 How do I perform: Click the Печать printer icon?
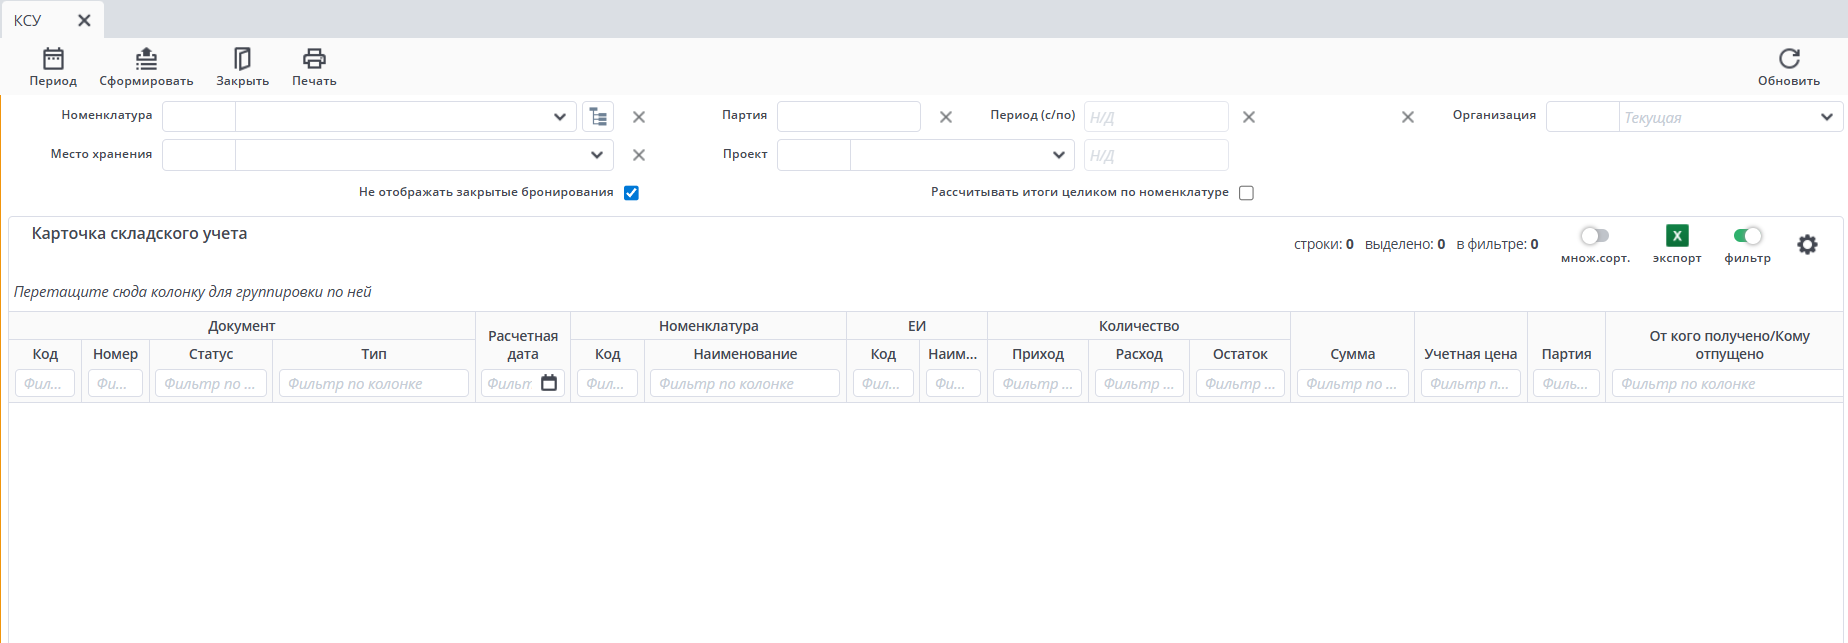(x=314, y=59)
